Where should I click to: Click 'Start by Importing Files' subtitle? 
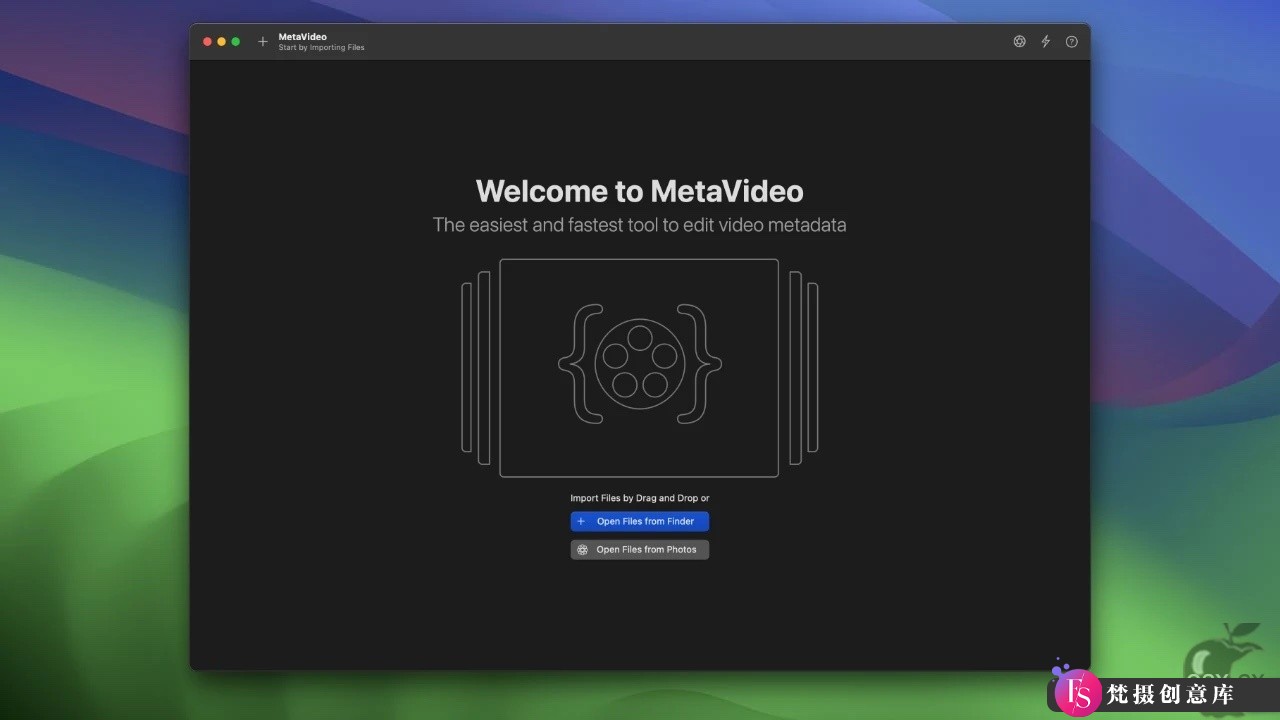click(x=322, y=48)
